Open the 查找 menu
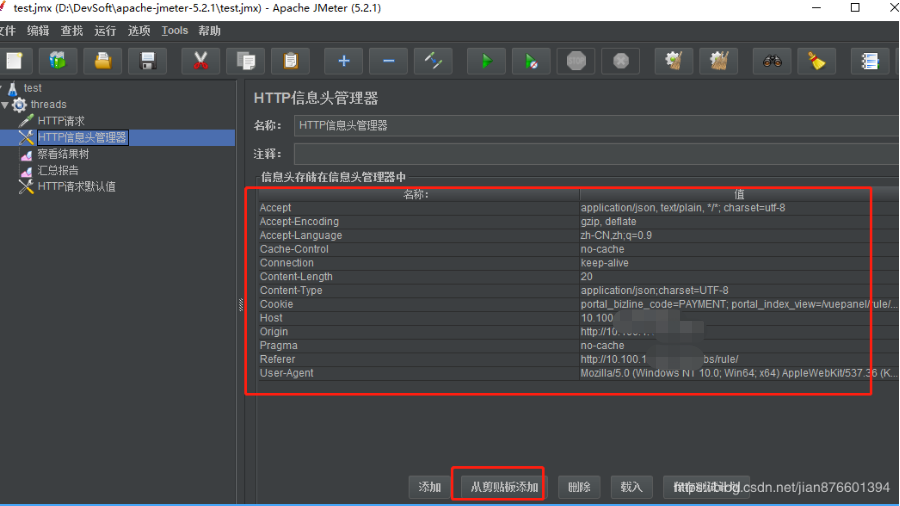 72,31
